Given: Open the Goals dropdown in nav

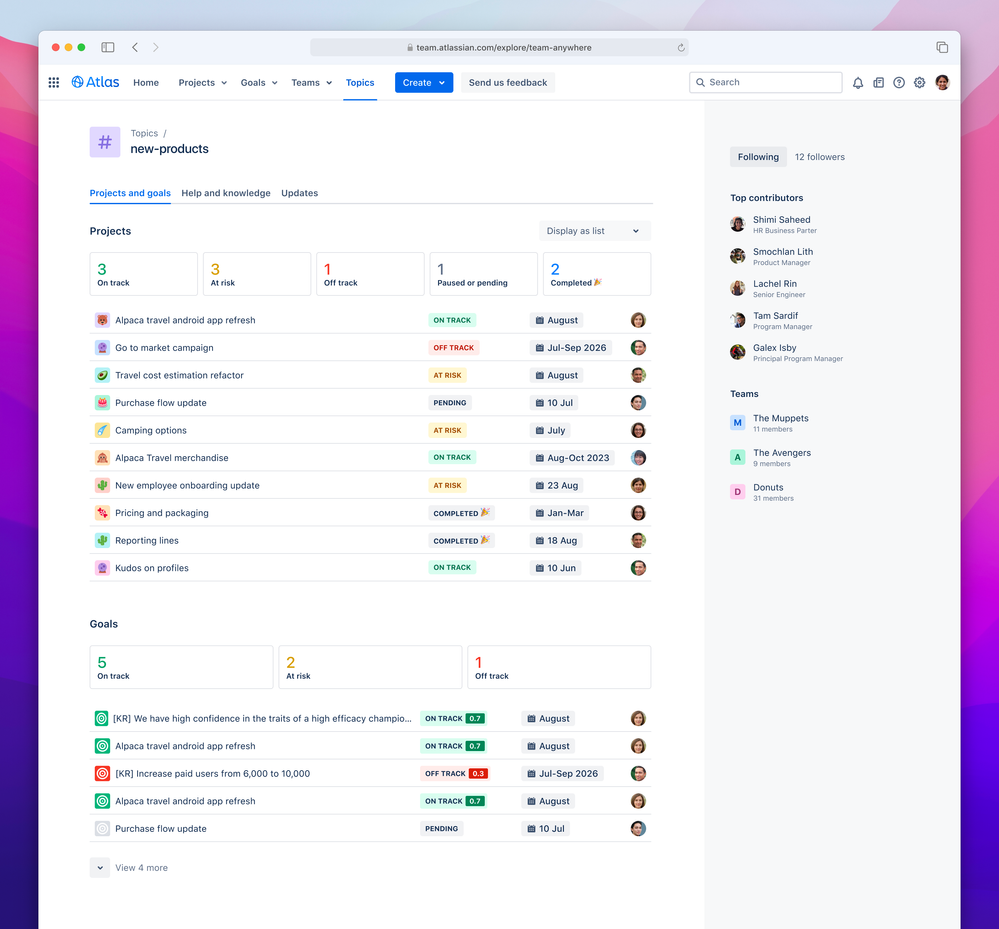Looking at the screenshot, I should pyautogui.click(x=259, y=83).
